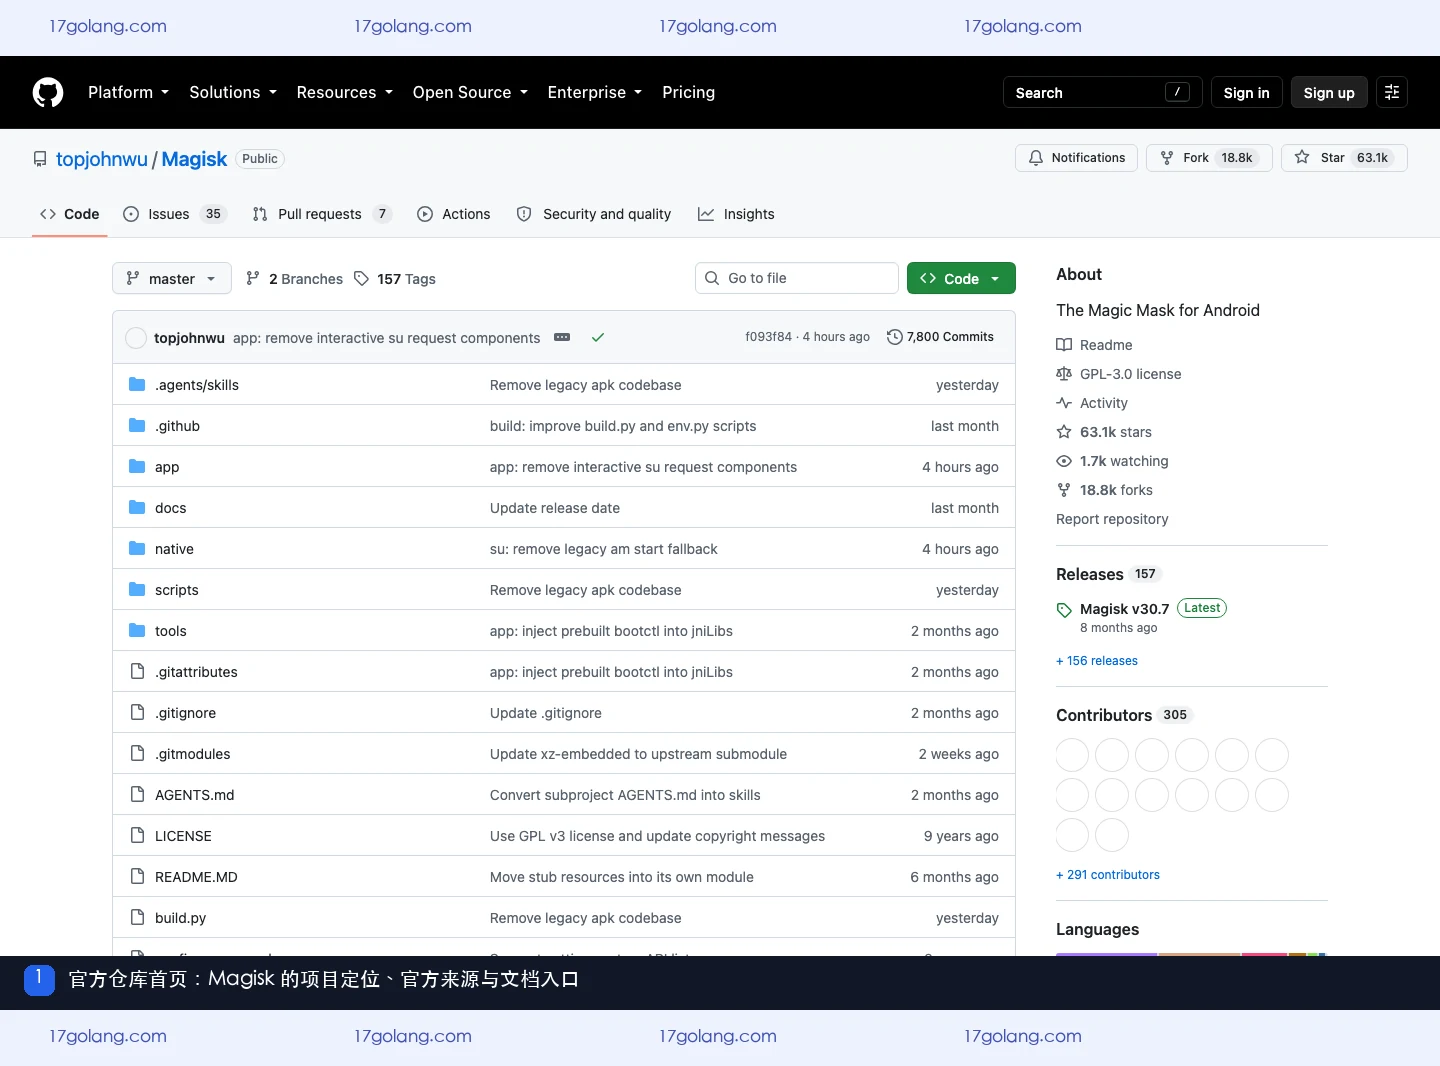Expand the Open Source menu
1440x1066 pixels.
470,92
